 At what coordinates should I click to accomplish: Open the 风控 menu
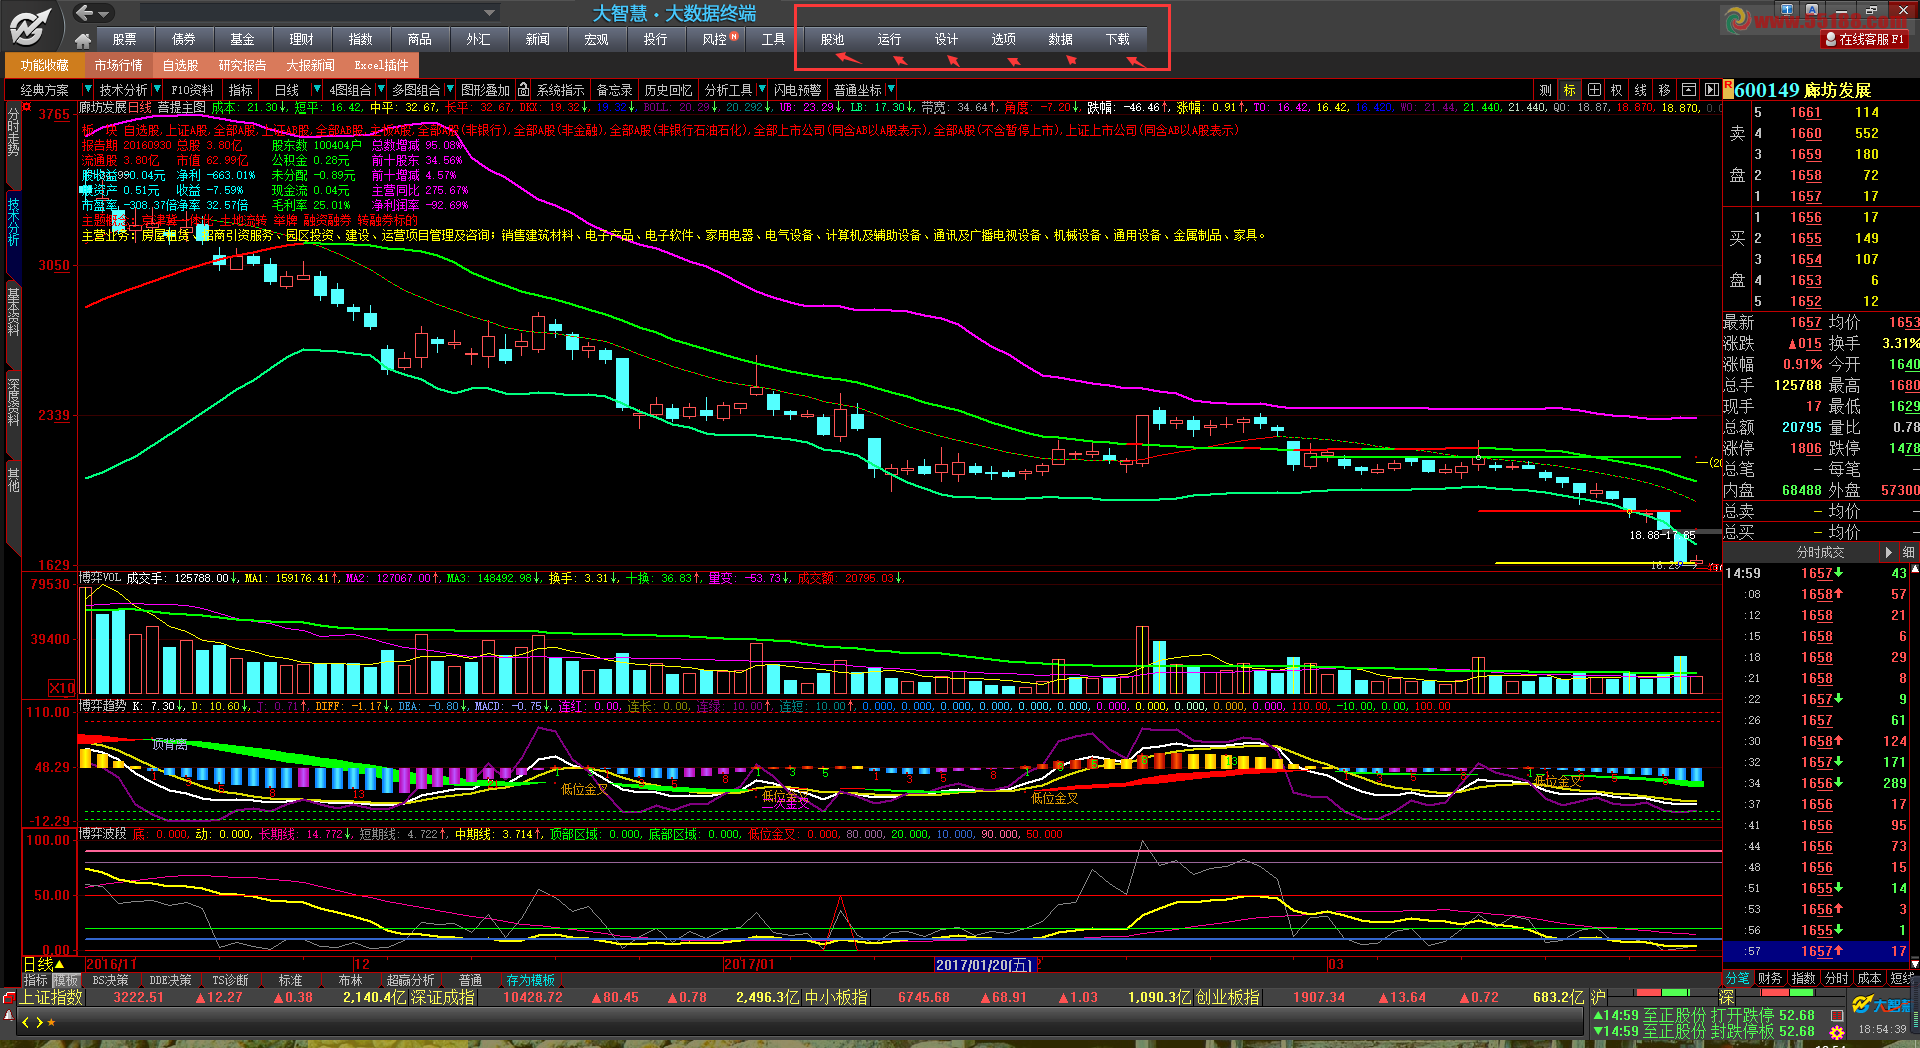(716, 40)
